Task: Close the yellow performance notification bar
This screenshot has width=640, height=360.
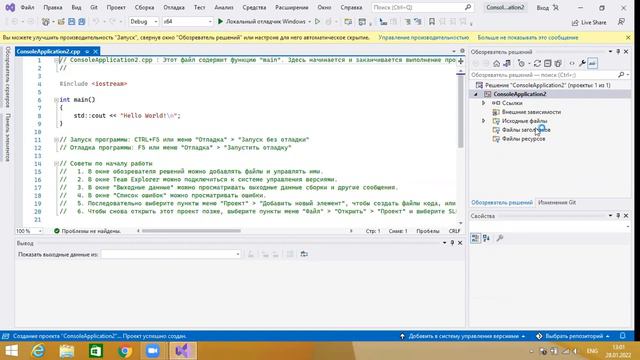Action: pyautogui.click(x=628, y=38)
